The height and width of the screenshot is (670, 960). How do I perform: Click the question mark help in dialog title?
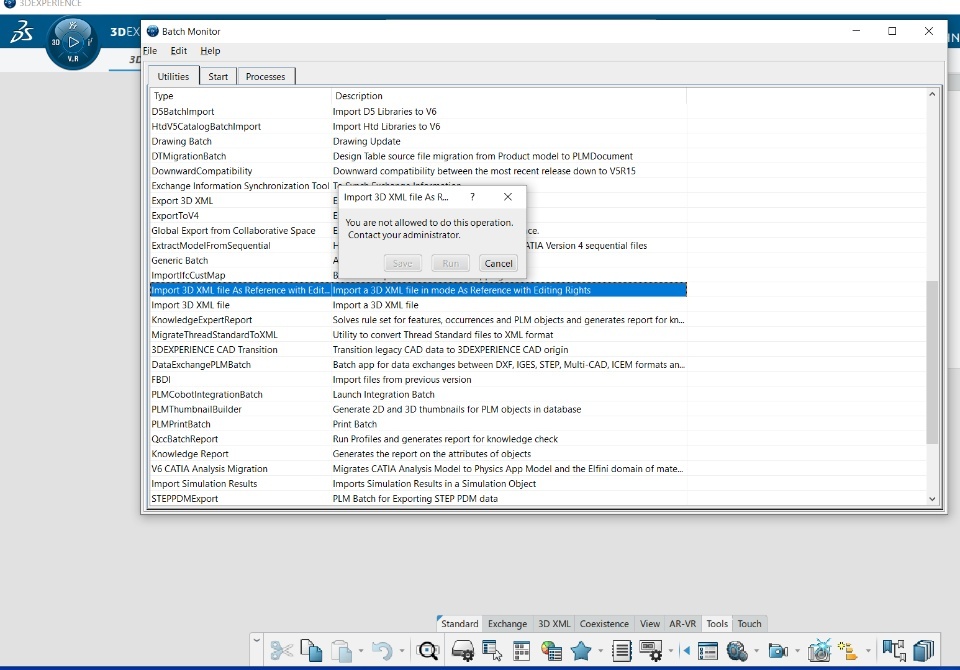click(x=472, y=197)
